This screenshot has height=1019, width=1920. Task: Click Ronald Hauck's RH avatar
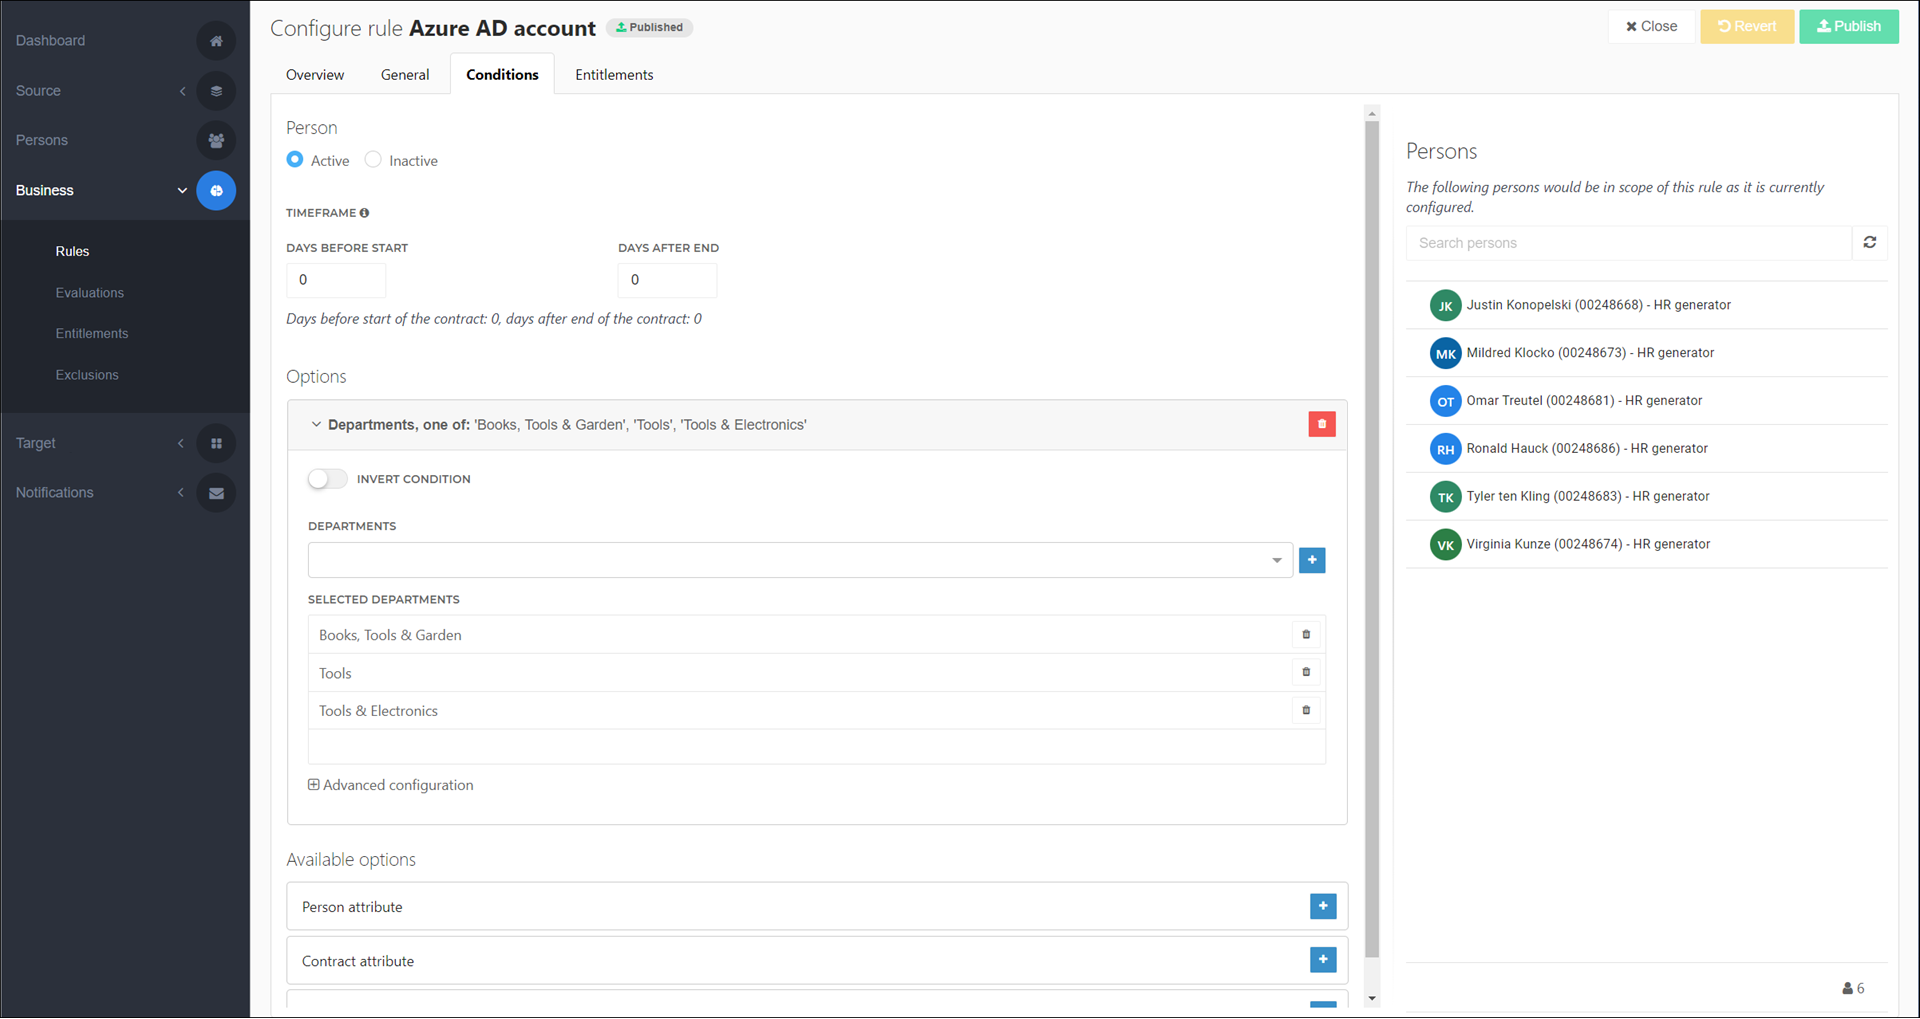[1446, 450]
